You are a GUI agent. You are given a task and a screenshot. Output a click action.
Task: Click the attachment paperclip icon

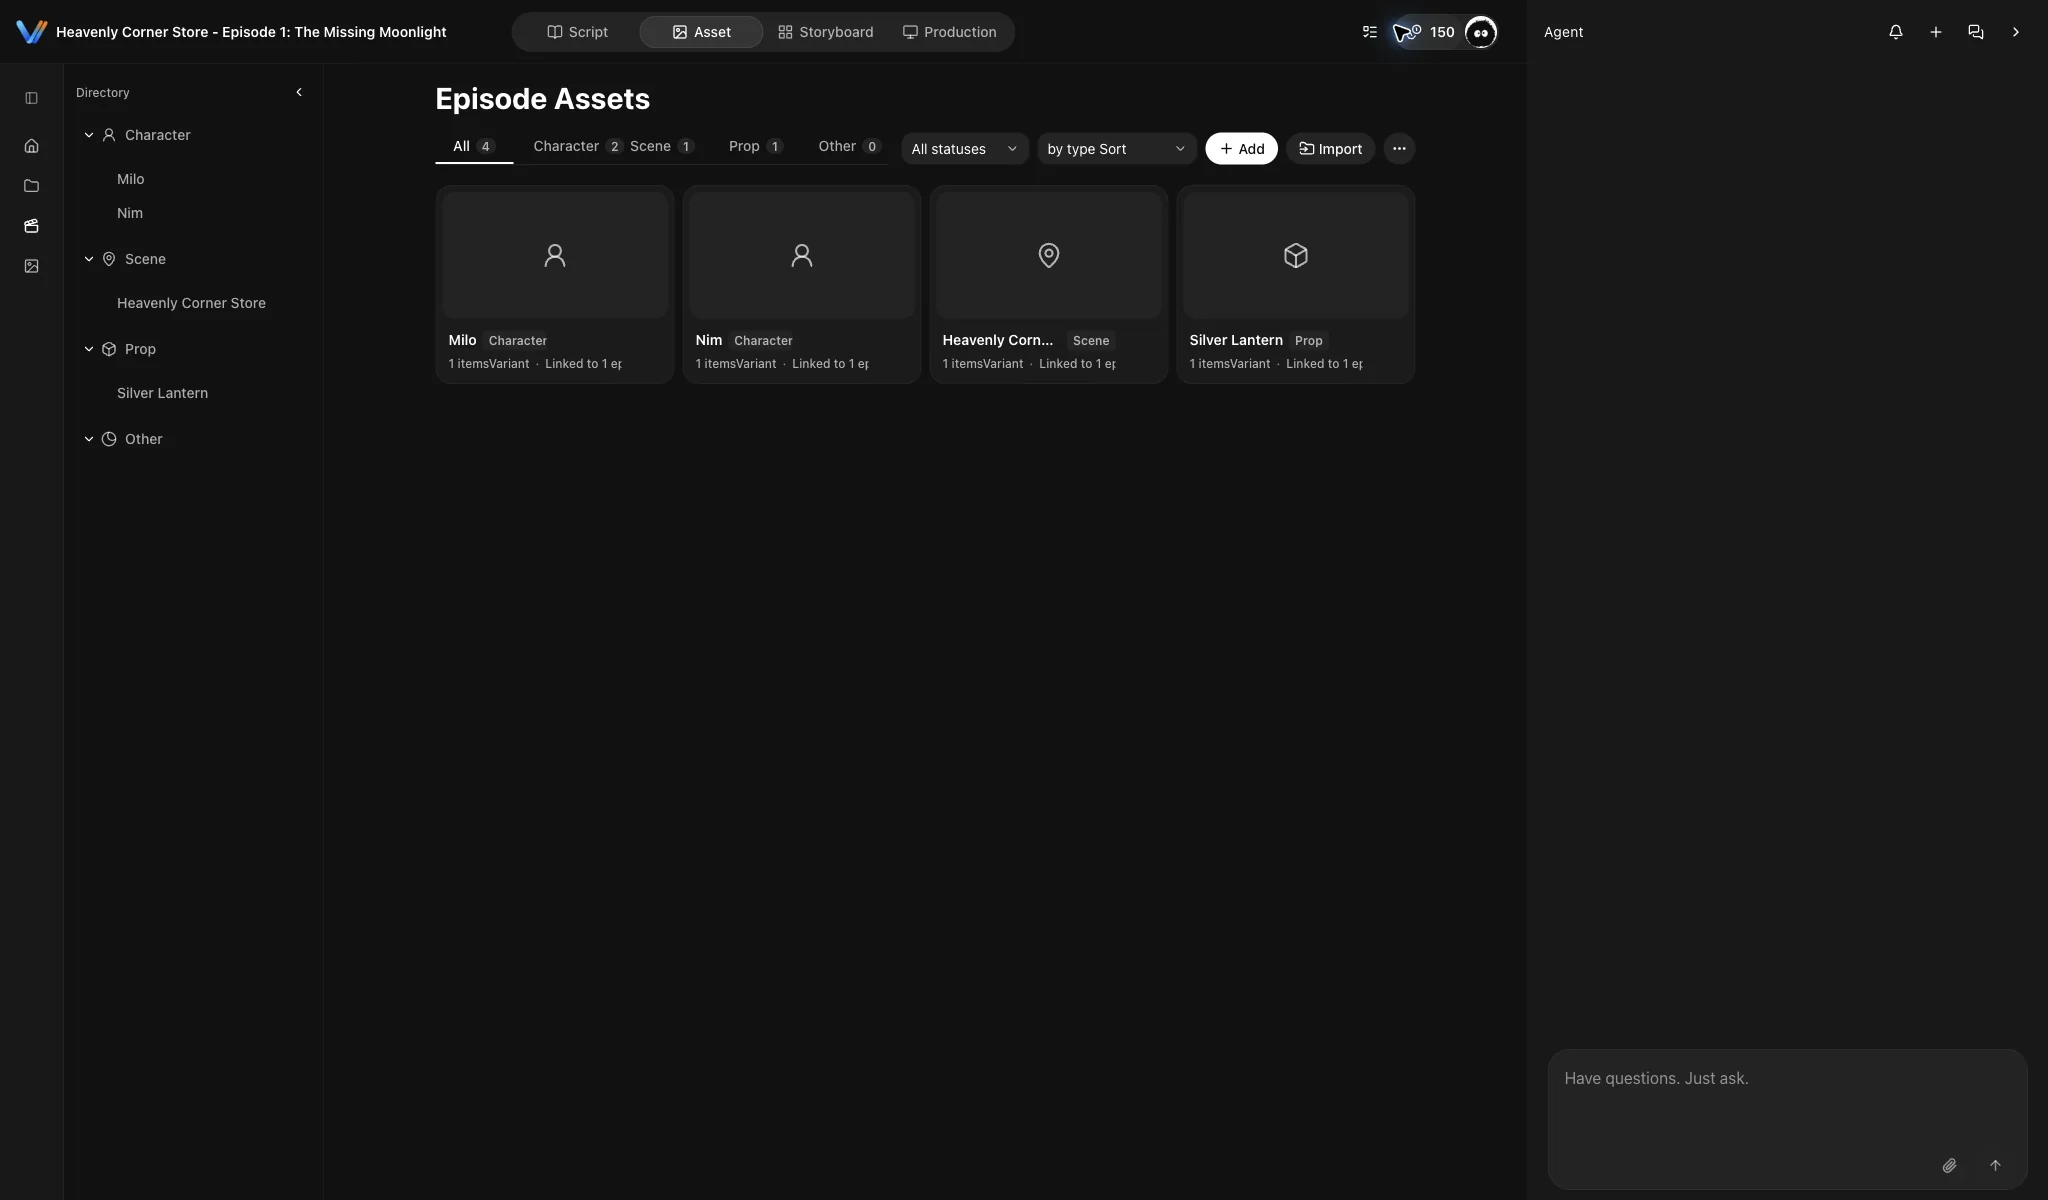pyautogui.click(x=1949, y=1165)
